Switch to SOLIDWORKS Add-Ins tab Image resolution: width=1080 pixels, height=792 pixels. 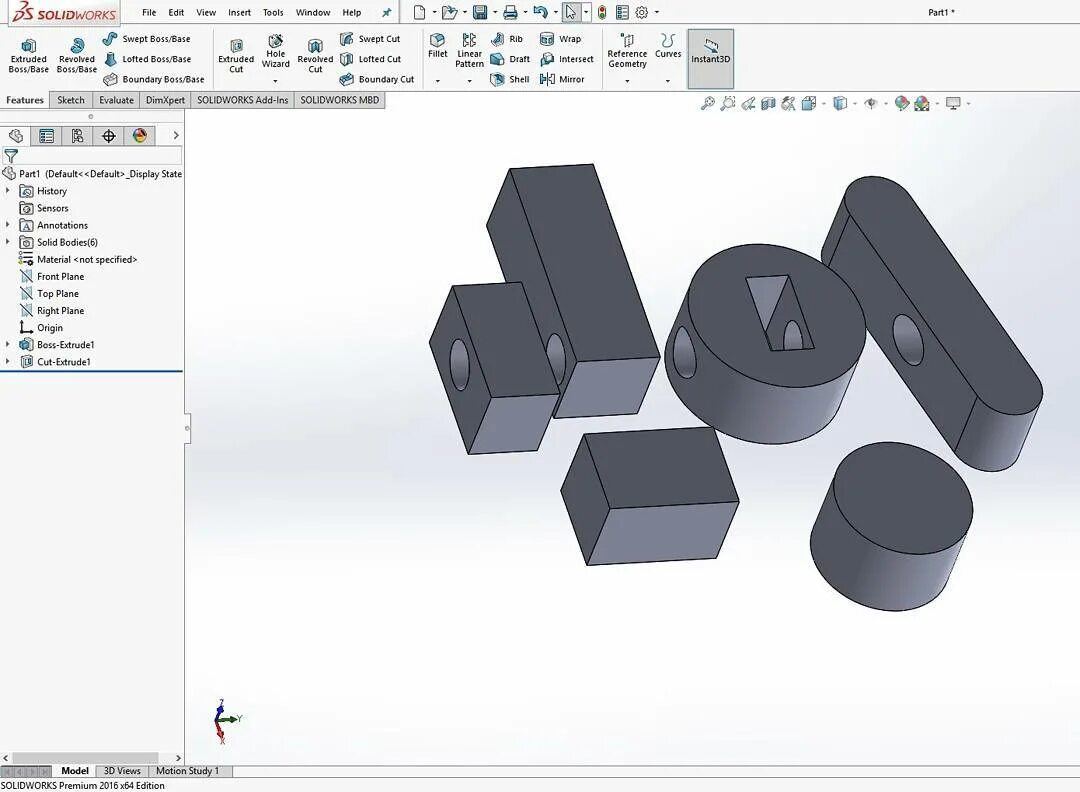[x=242, y=100]
